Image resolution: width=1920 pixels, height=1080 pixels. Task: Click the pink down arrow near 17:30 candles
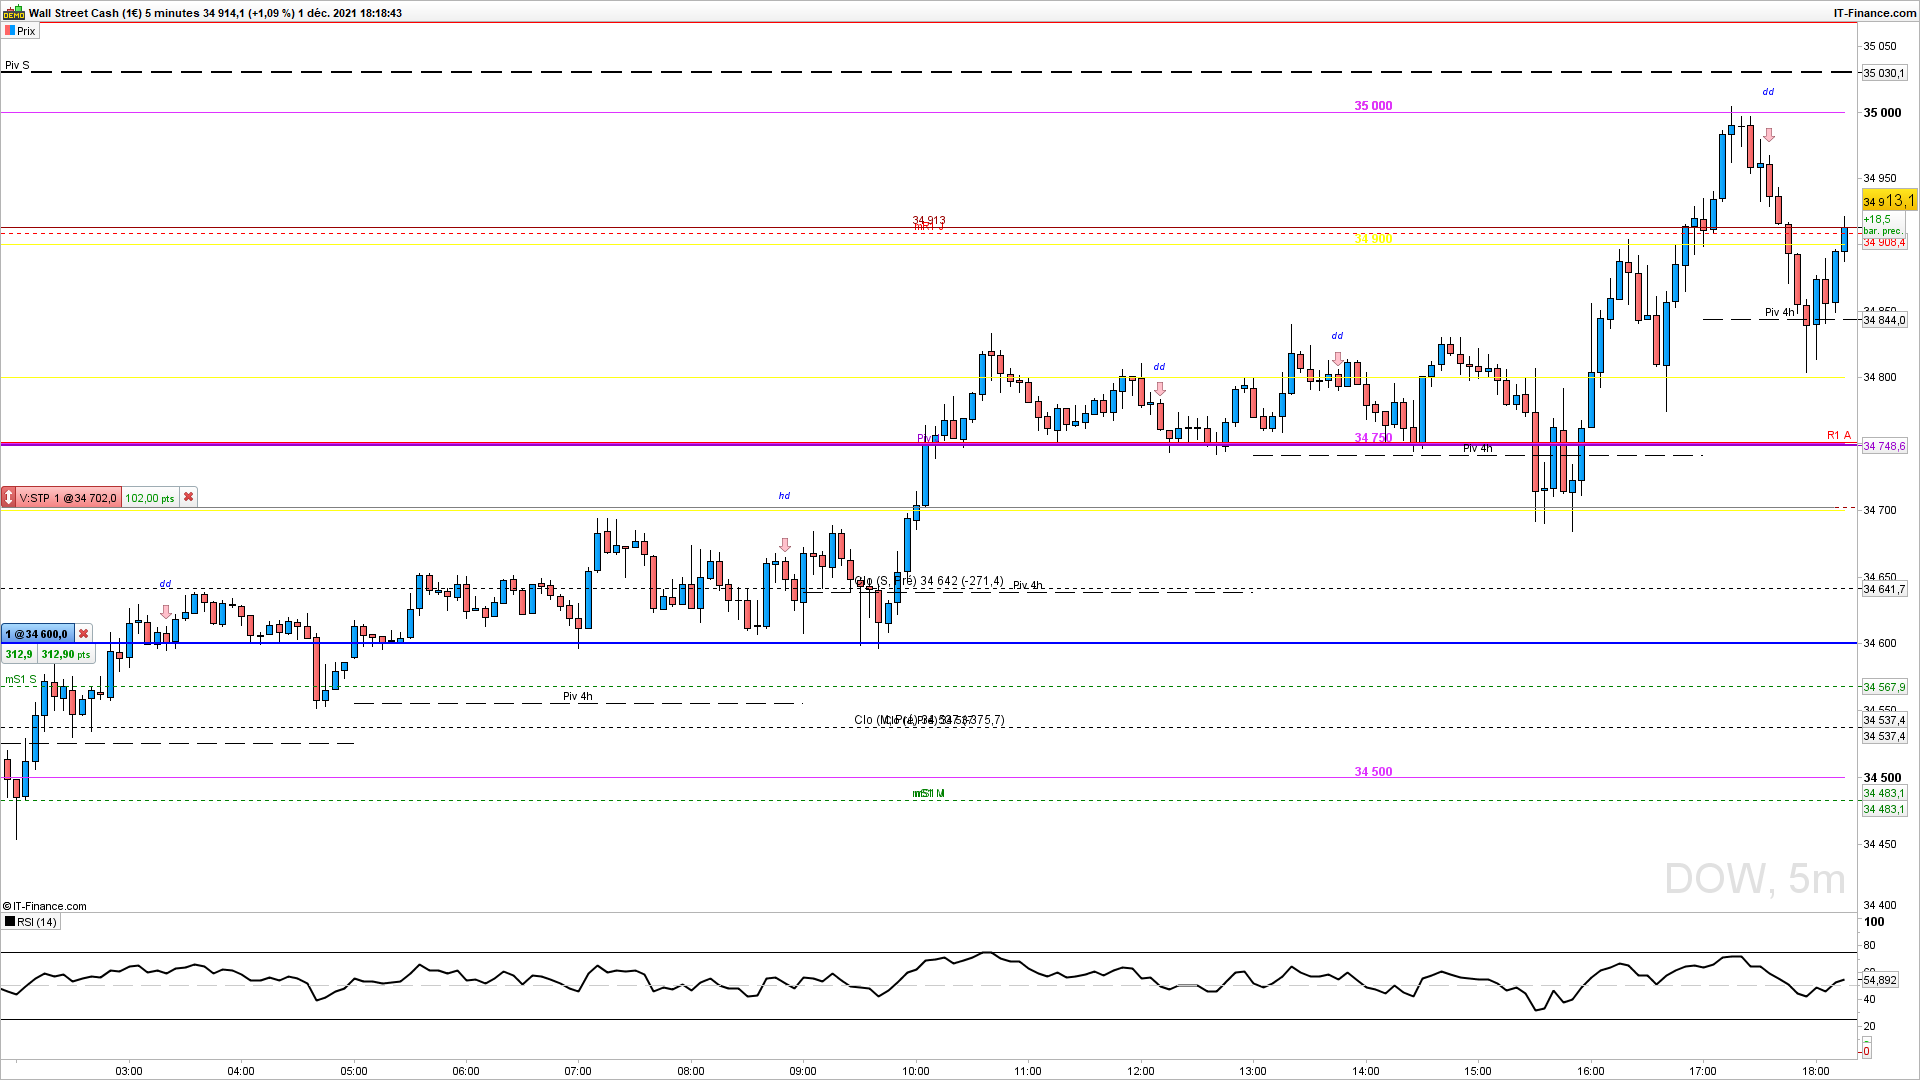click(x=1768, y=135)
